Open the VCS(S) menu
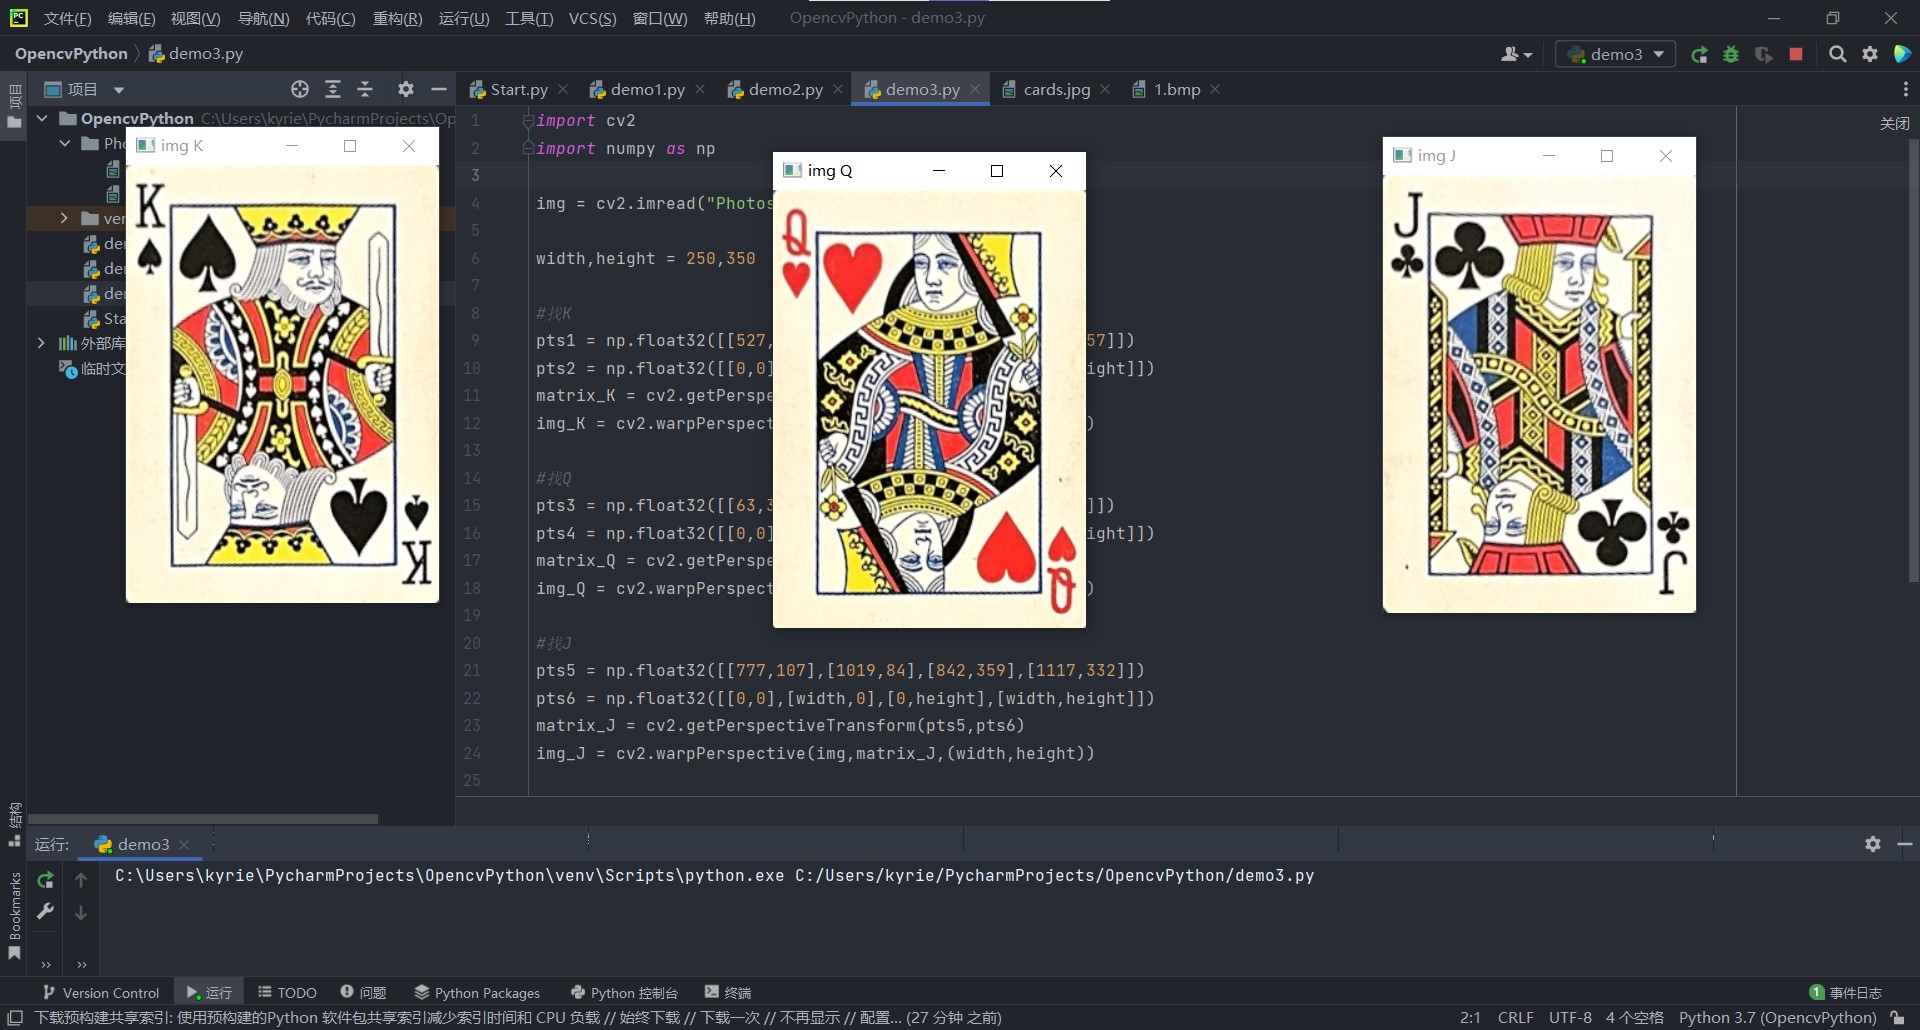 (x=592, y=19)
